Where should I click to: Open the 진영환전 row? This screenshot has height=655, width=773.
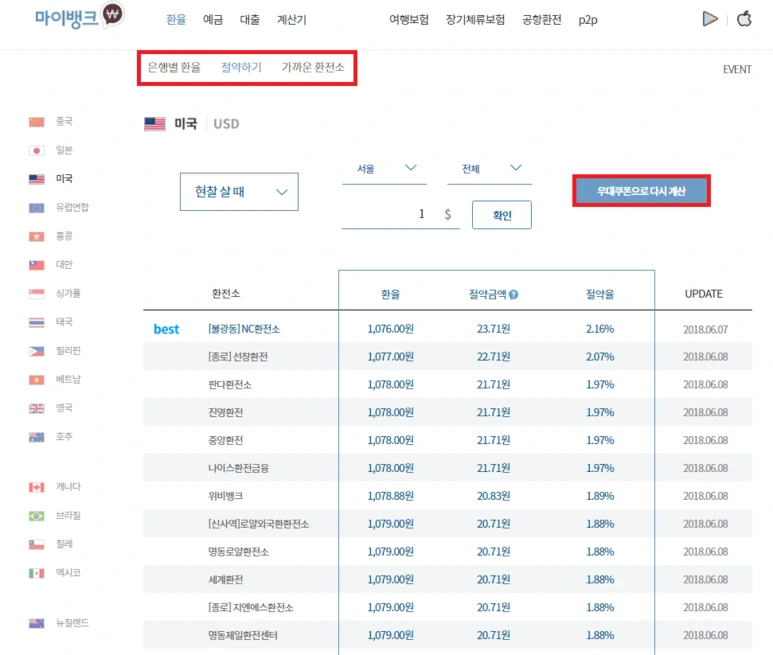pos(448,412)
